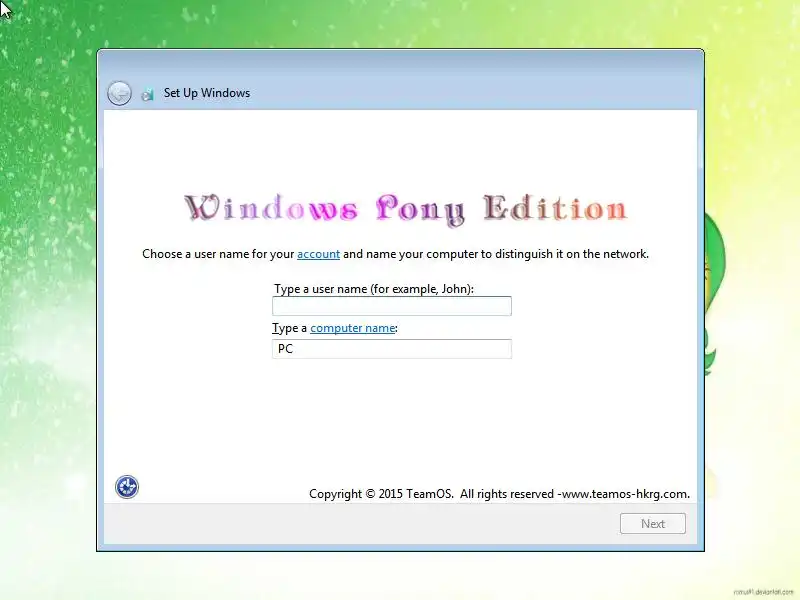
Task: Open the Ease of Access icon
Action: [x=127, y=487]
